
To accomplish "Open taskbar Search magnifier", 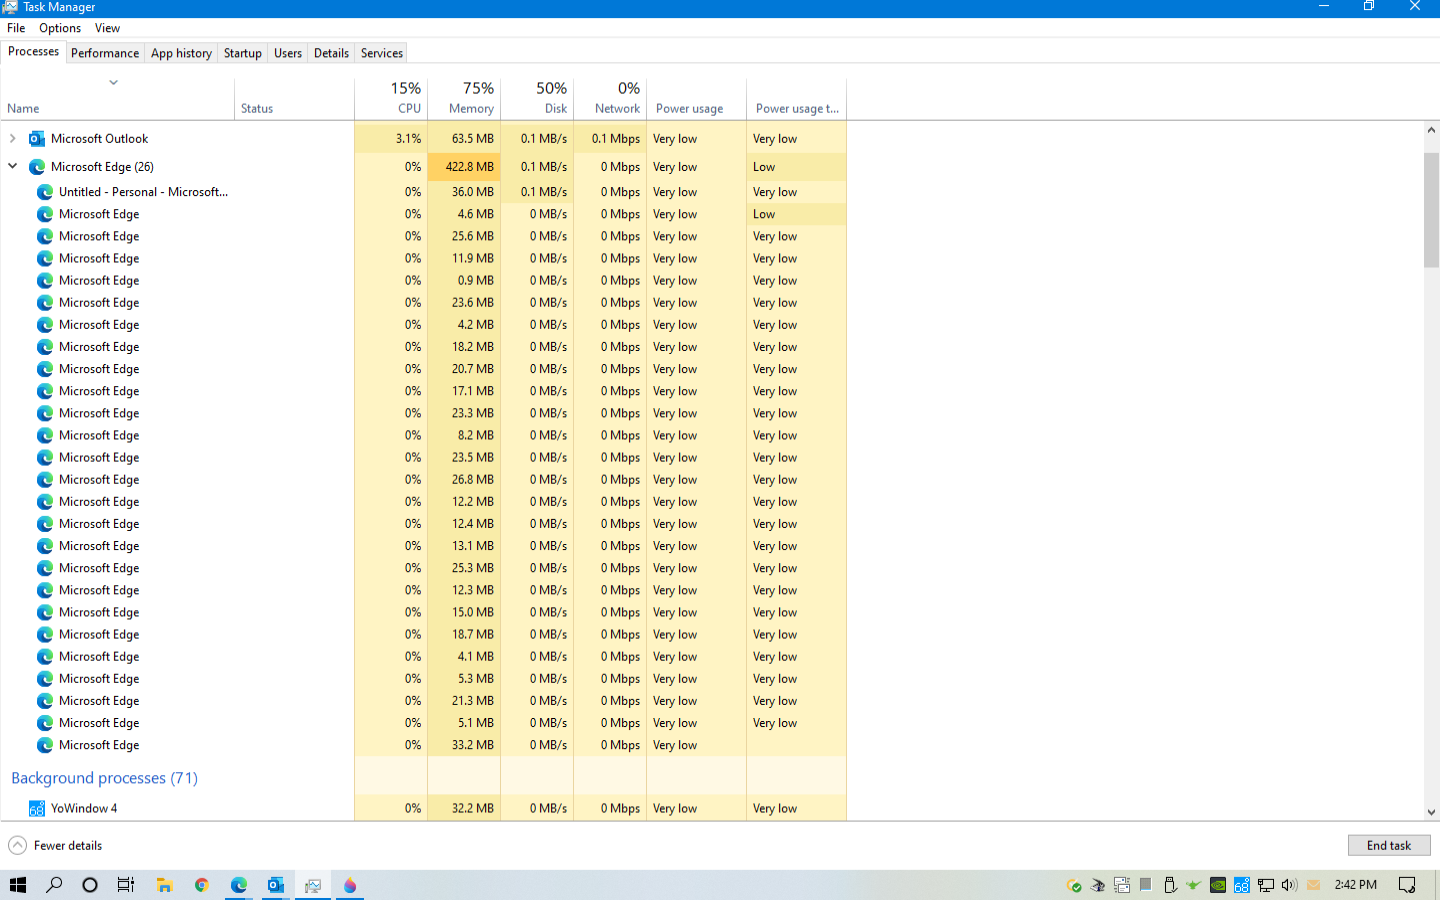I will [54, 885].
